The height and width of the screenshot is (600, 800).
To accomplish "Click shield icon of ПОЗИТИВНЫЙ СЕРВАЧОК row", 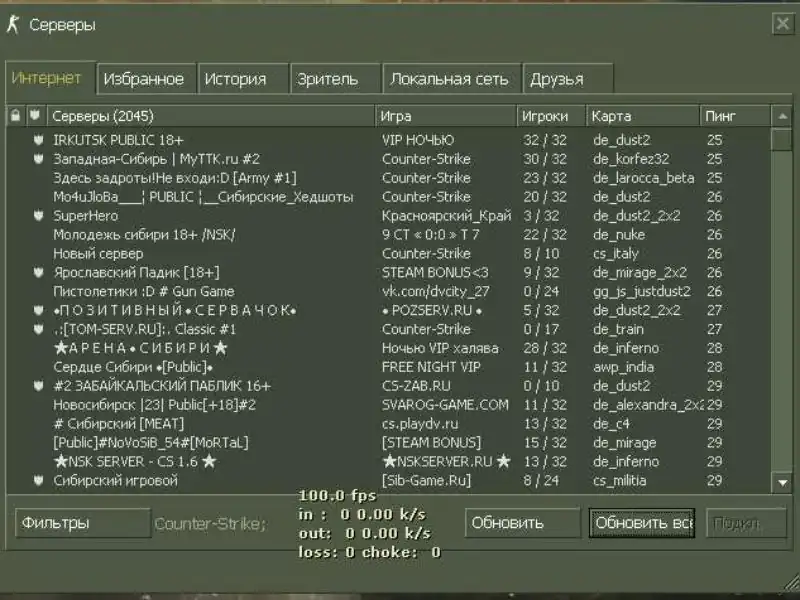I will [x=38, y=310].
